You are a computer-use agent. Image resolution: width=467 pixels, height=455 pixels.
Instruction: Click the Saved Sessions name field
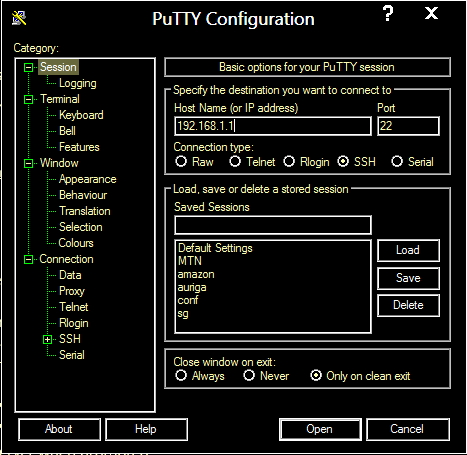273,225
